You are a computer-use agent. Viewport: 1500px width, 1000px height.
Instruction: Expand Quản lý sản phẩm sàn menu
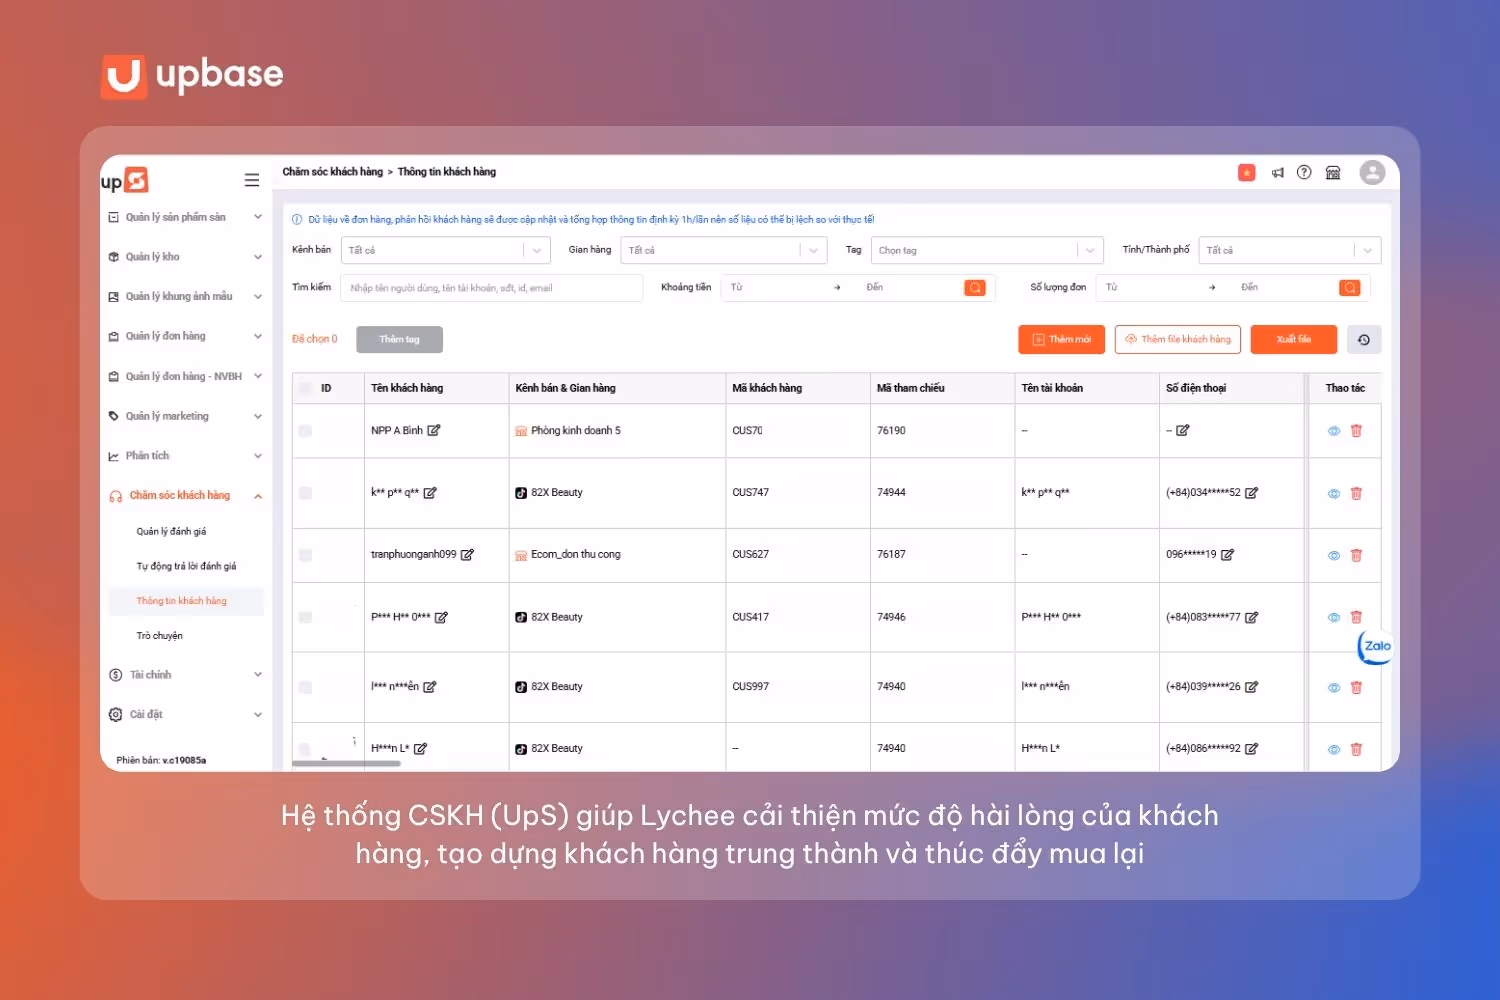[185, 217]
